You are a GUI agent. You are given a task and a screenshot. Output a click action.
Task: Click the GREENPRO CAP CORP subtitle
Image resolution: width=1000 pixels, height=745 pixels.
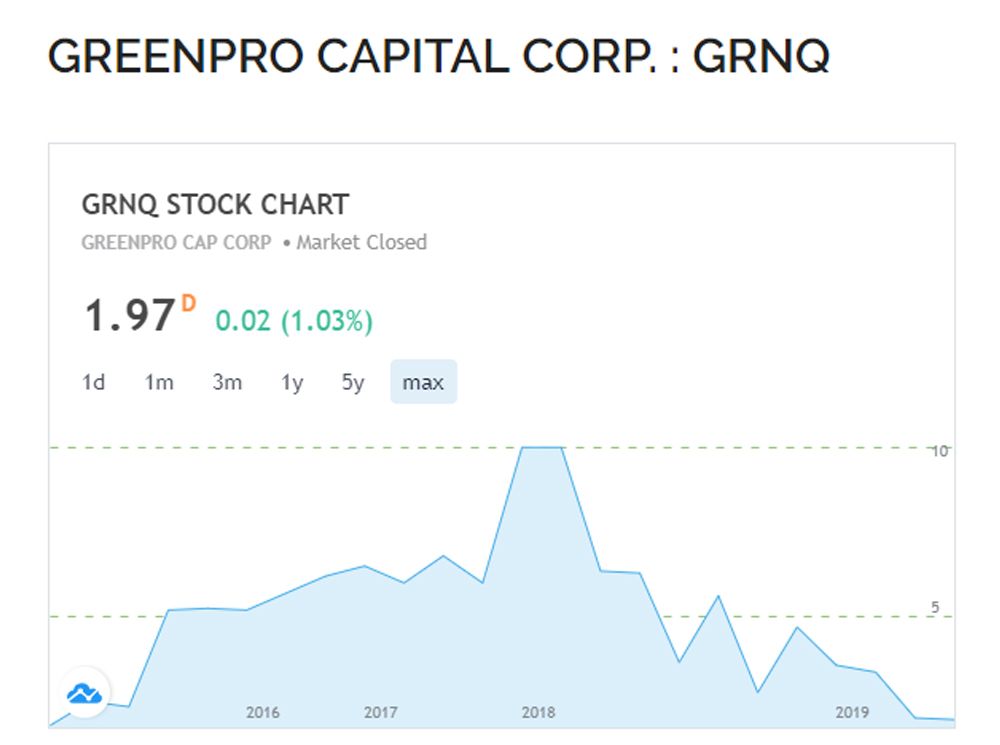pyautogui.click(x=176, y=242)
